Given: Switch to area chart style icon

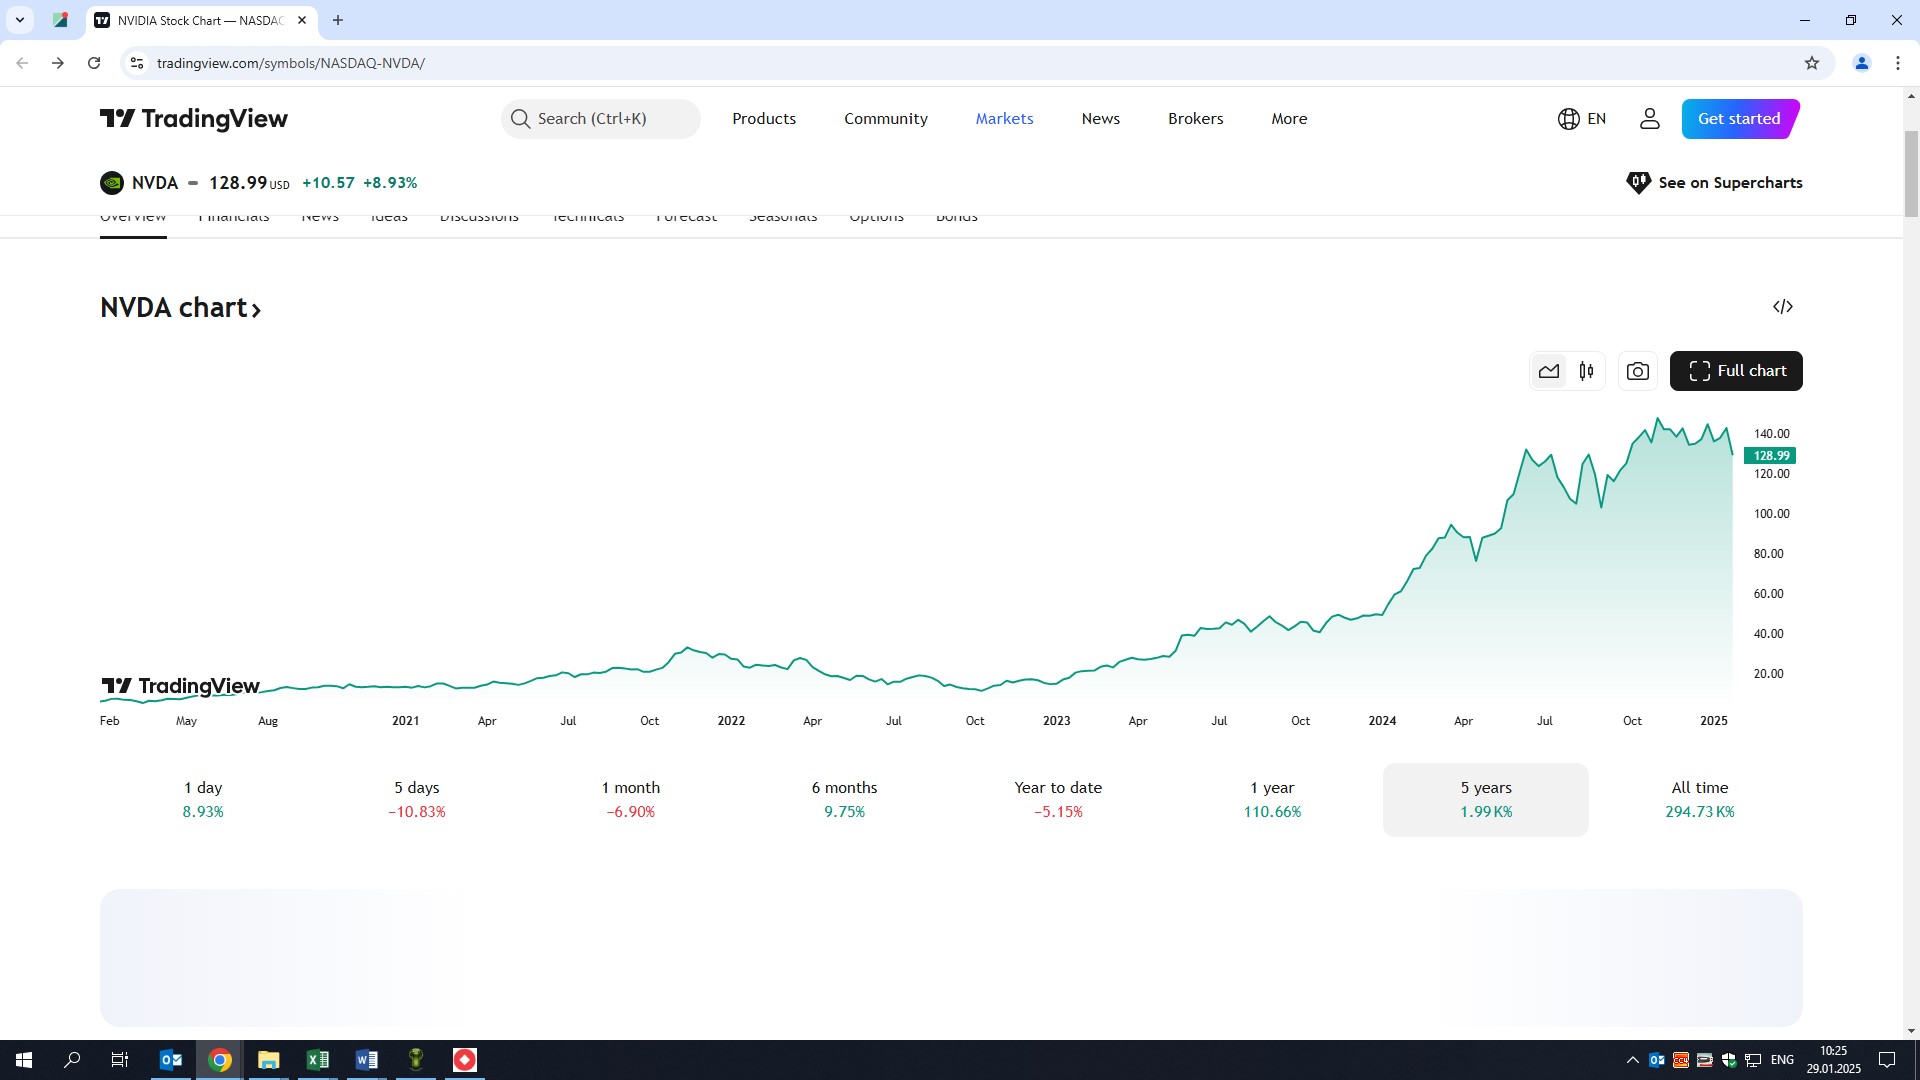Looking at the screenshot, I should (x=1549, y=371).
